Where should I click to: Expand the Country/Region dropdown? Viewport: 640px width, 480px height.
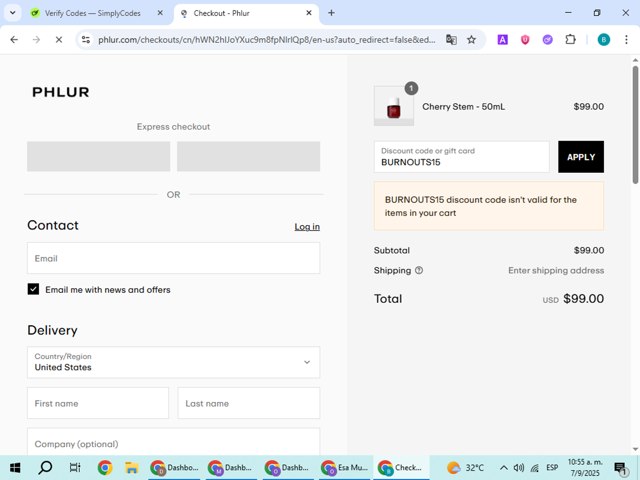173,362
